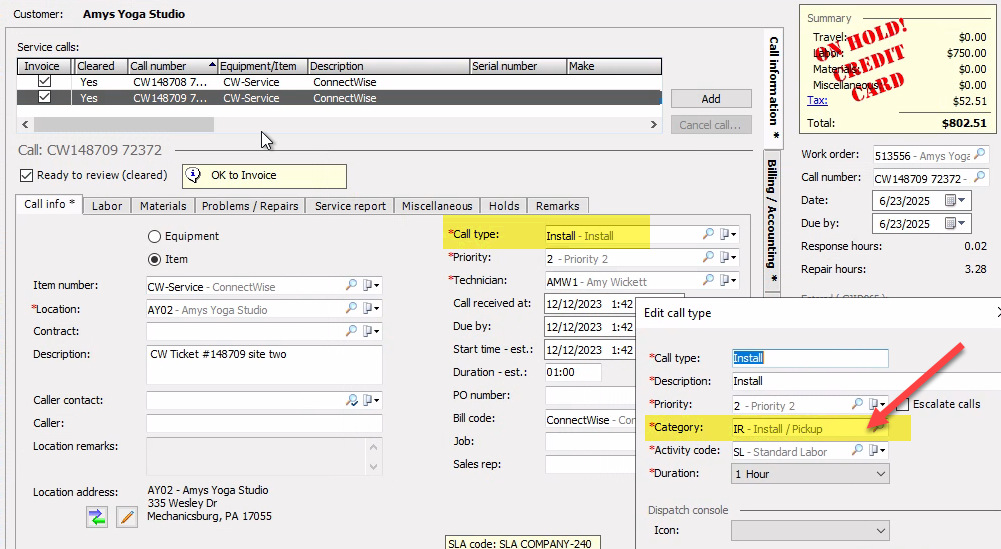This screenshot has width=1001, height=549.
Task: Open record options menu for Caller contact field
Action: point(371,400)
